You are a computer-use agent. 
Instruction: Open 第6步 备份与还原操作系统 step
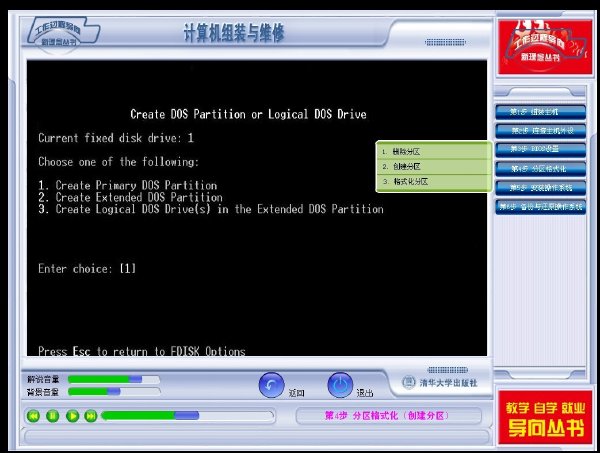click(x=540, y=207)
